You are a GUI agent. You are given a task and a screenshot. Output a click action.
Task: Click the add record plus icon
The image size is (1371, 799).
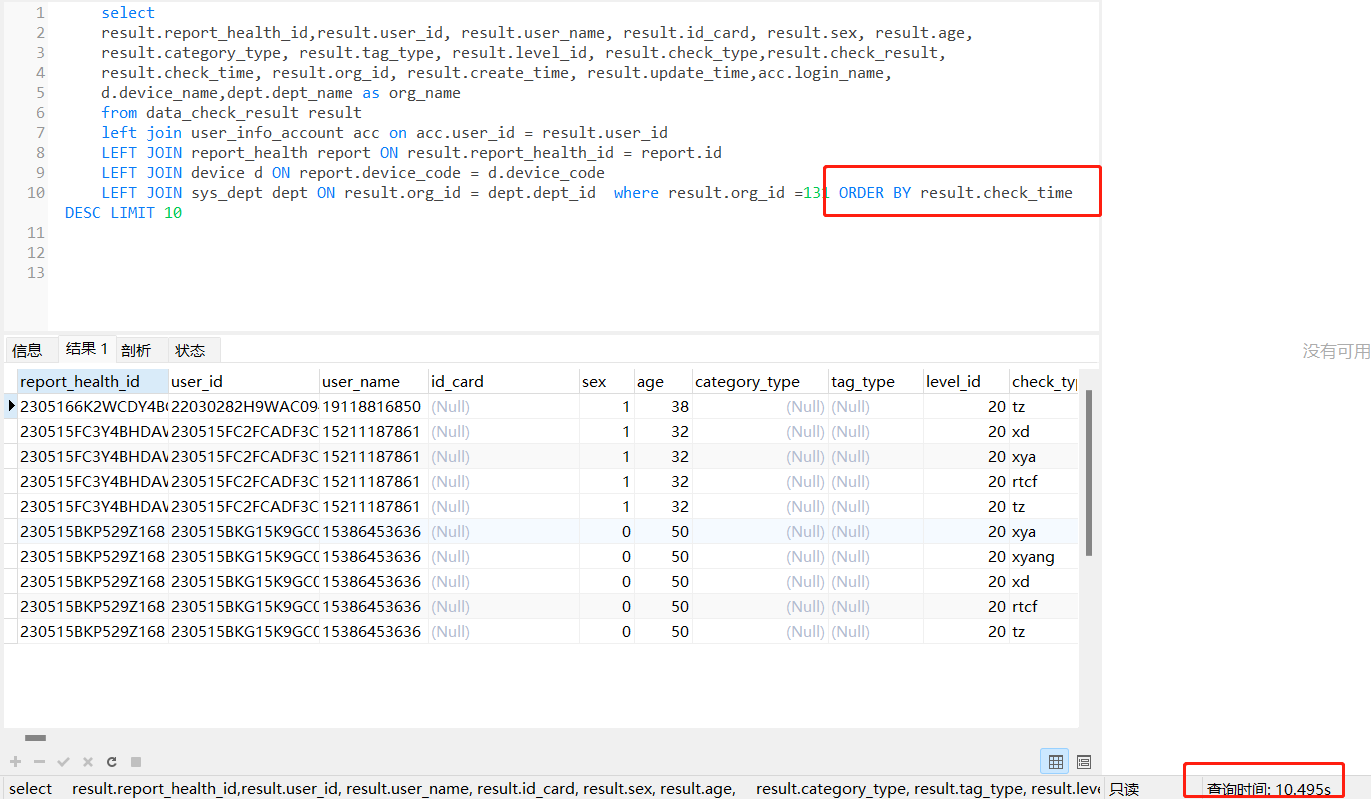[x=15, y=762]
